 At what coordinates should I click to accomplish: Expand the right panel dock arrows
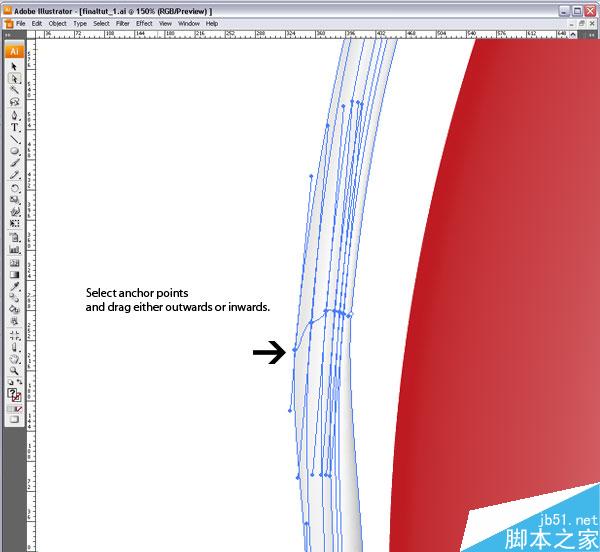(592, 34)
